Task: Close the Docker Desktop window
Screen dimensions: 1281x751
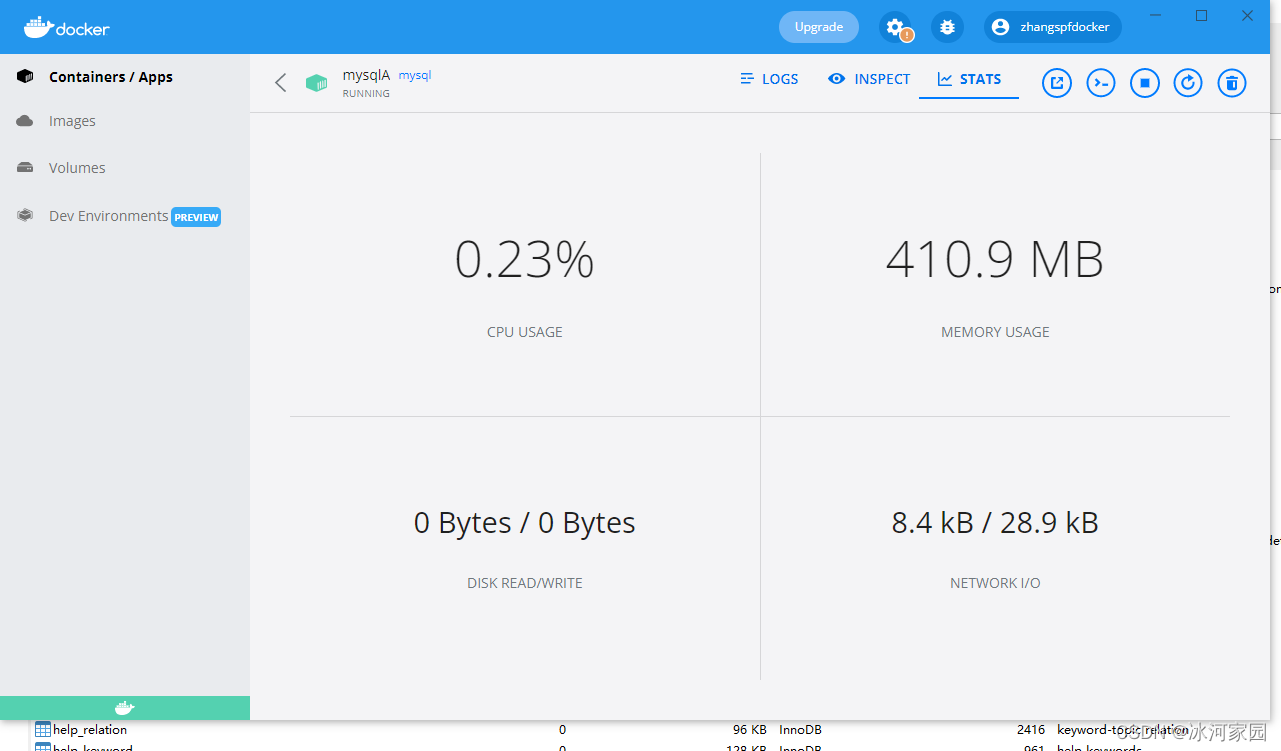Action: 1248,15
